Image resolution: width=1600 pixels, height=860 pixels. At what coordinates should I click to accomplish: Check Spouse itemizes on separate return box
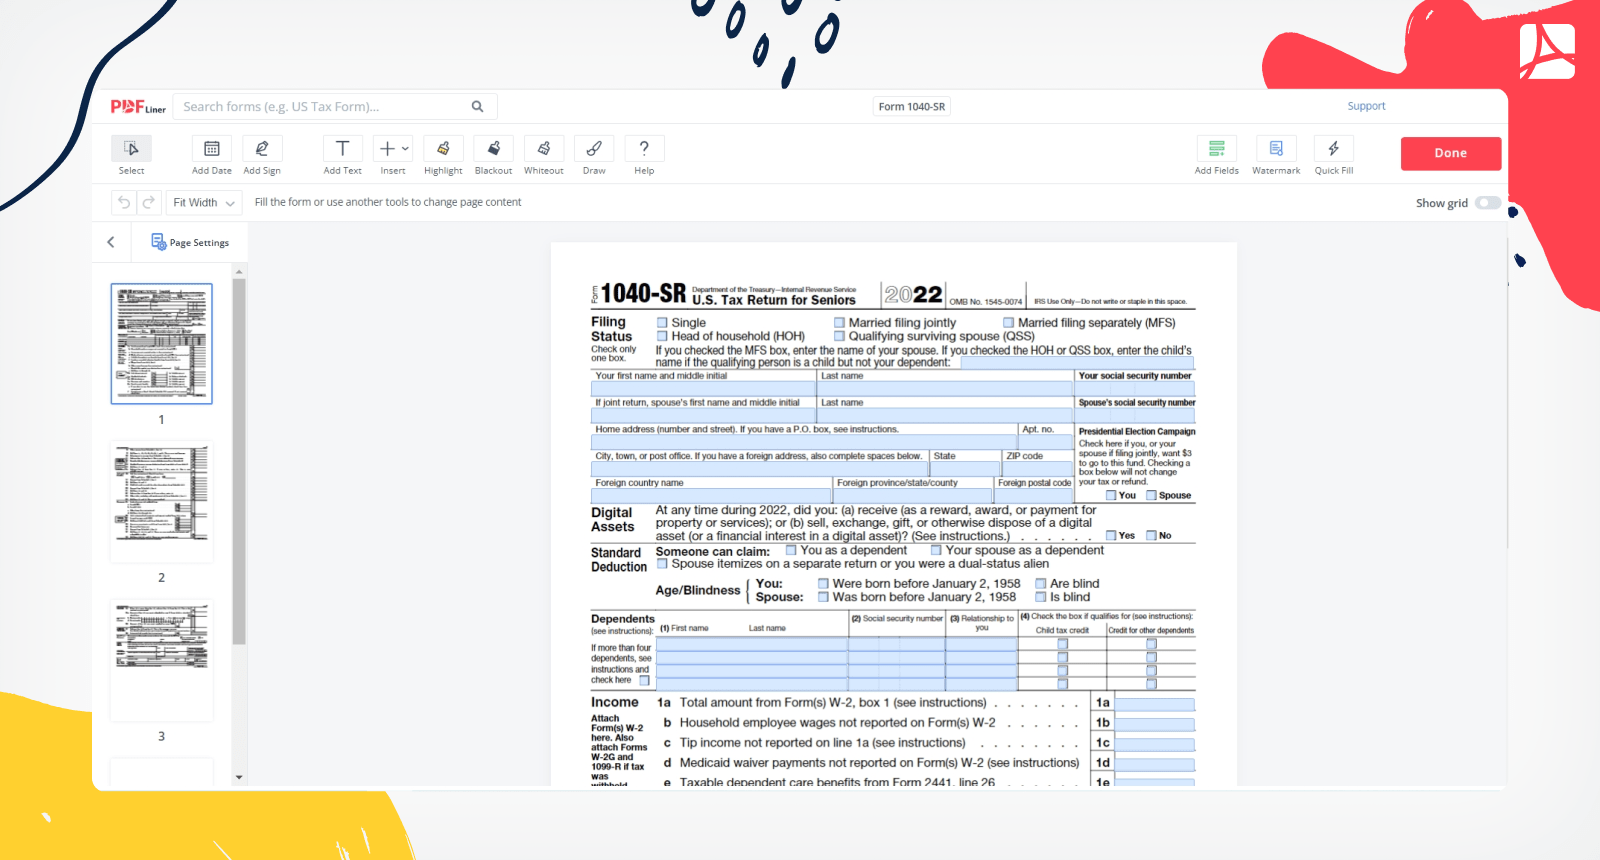pos(662,564)
